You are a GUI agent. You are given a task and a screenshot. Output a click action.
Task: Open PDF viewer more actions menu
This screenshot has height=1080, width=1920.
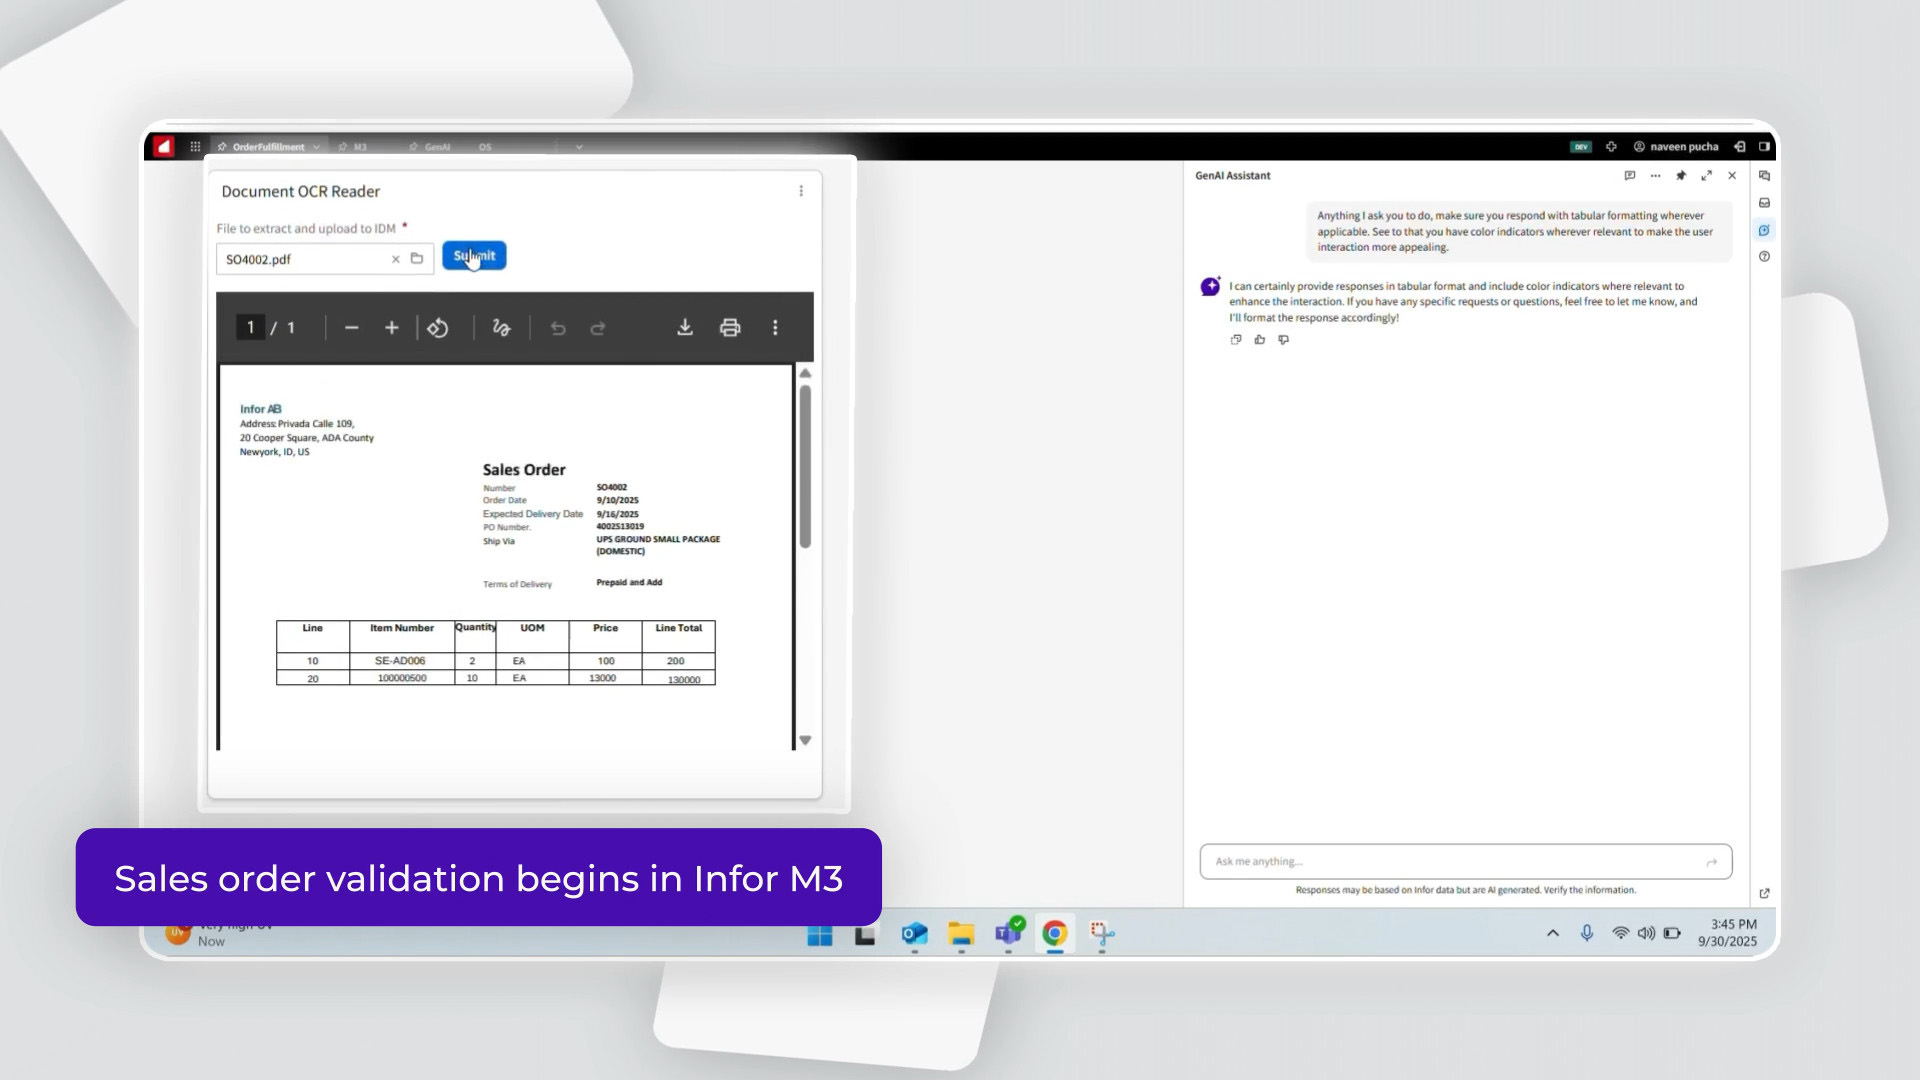[x=775, y=328]
